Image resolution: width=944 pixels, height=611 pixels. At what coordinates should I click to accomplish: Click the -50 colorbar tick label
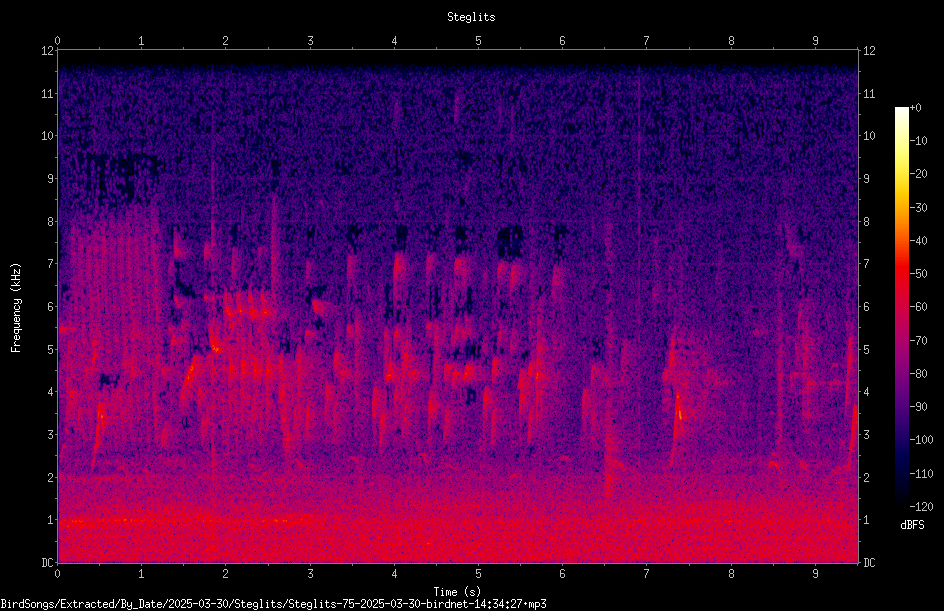[x=918, y=274]
